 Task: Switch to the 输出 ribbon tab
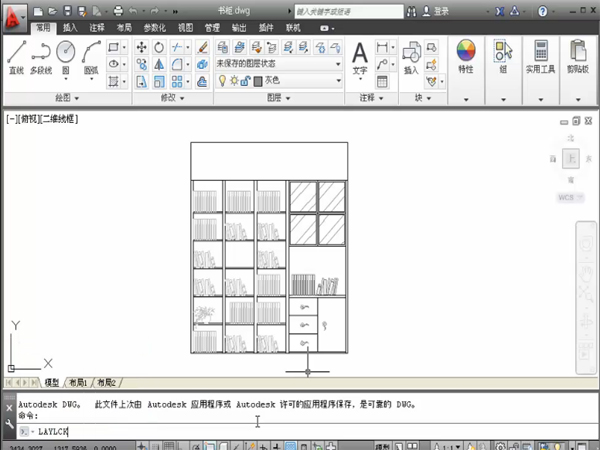[239, 28]
